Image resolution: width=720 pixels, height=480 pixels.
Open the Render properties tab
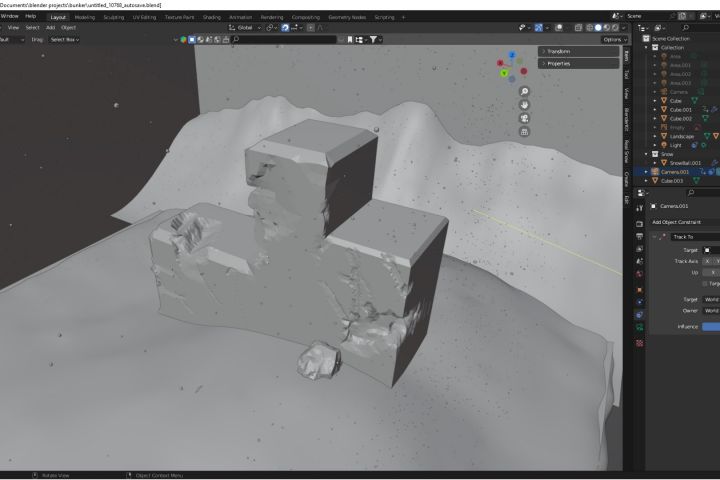tap(640, 224)
